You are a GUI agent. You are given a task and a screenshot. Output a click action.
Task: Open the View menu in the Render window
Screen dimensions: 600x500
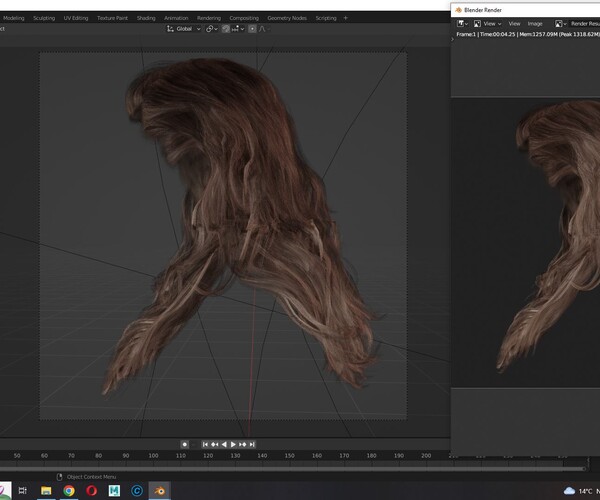[x=514, y=24]
